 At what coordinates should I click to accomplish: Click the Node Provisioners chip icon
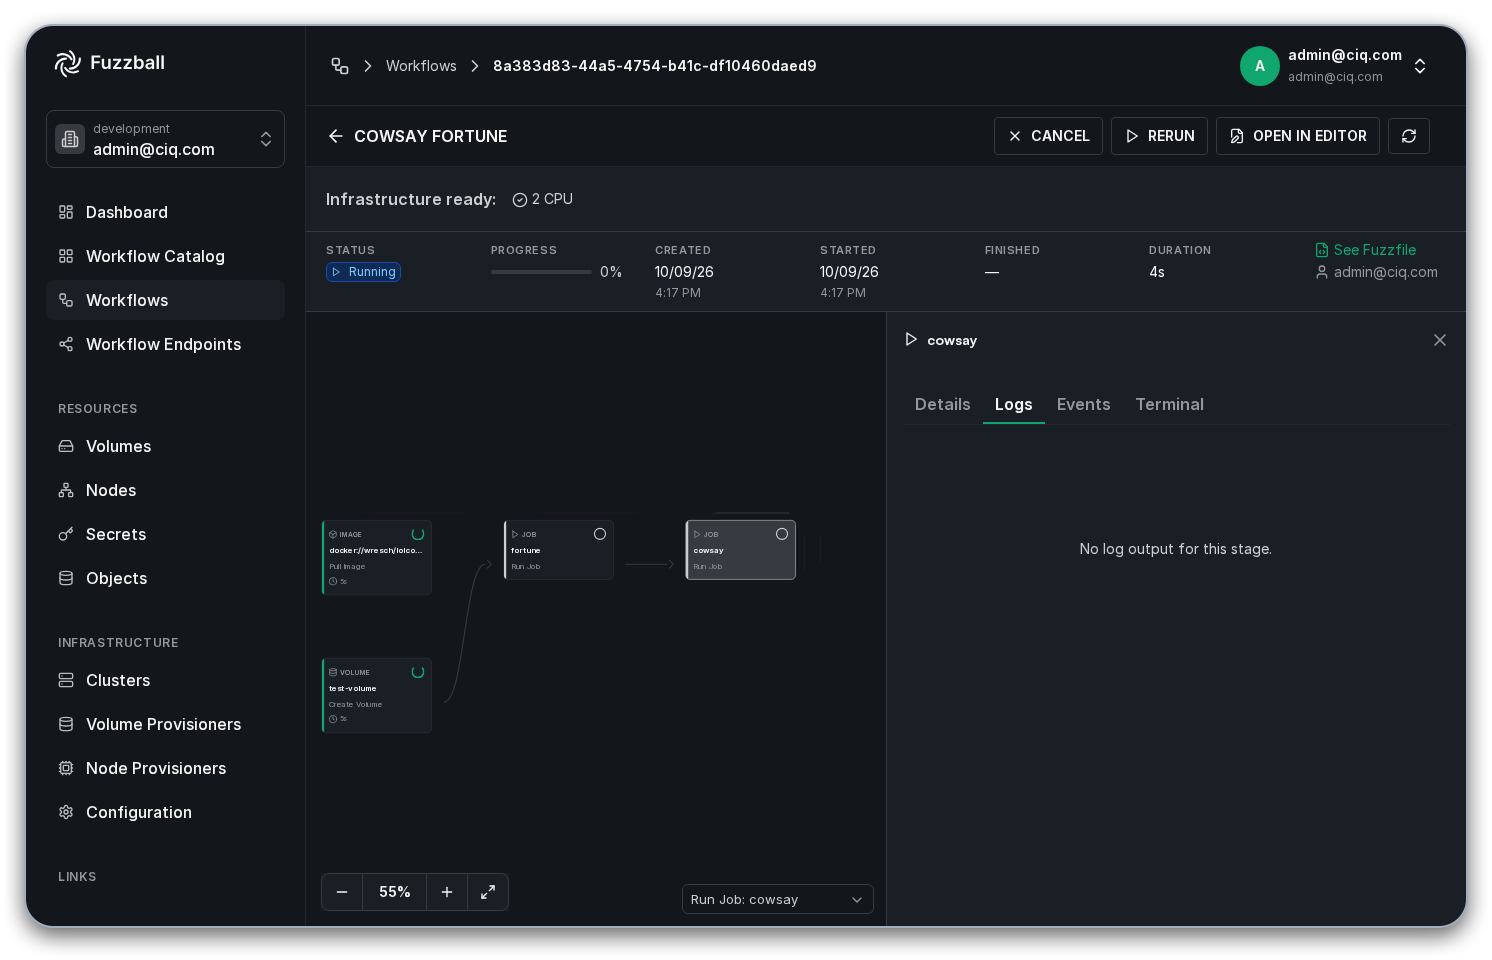[66, 768]
